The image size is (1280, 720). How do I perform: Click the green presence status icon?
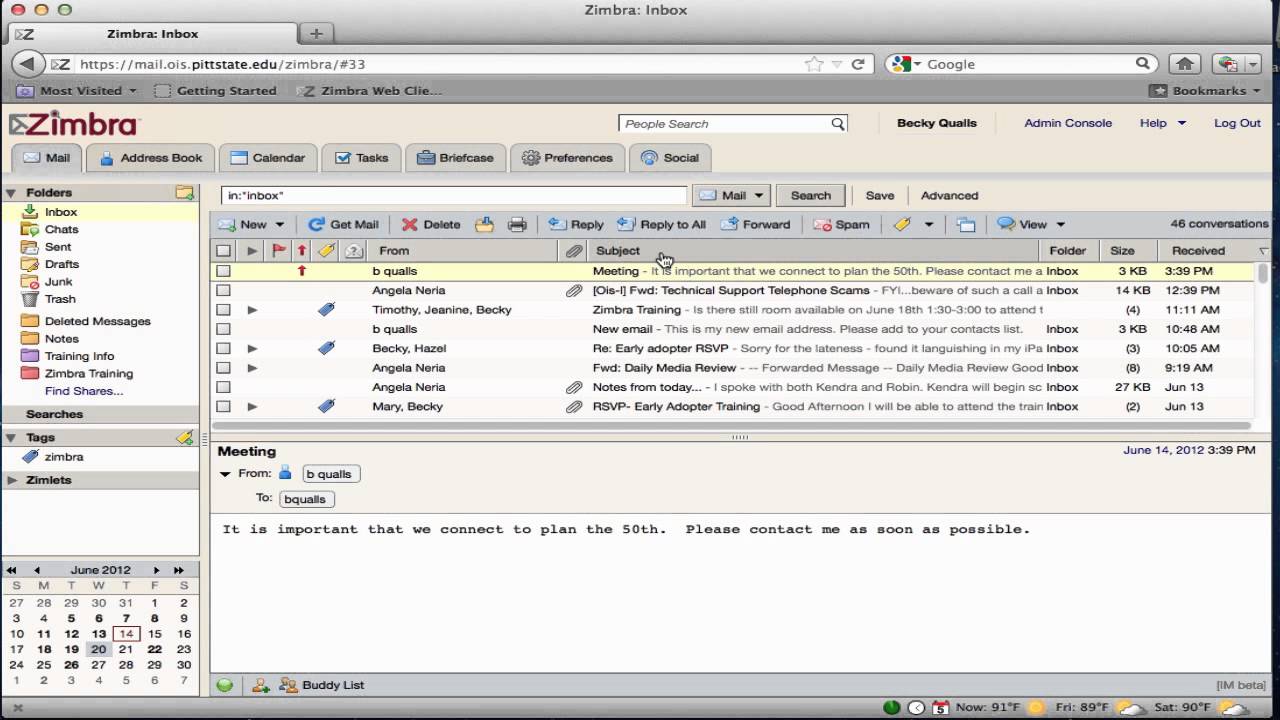click(x=224, y=685)
